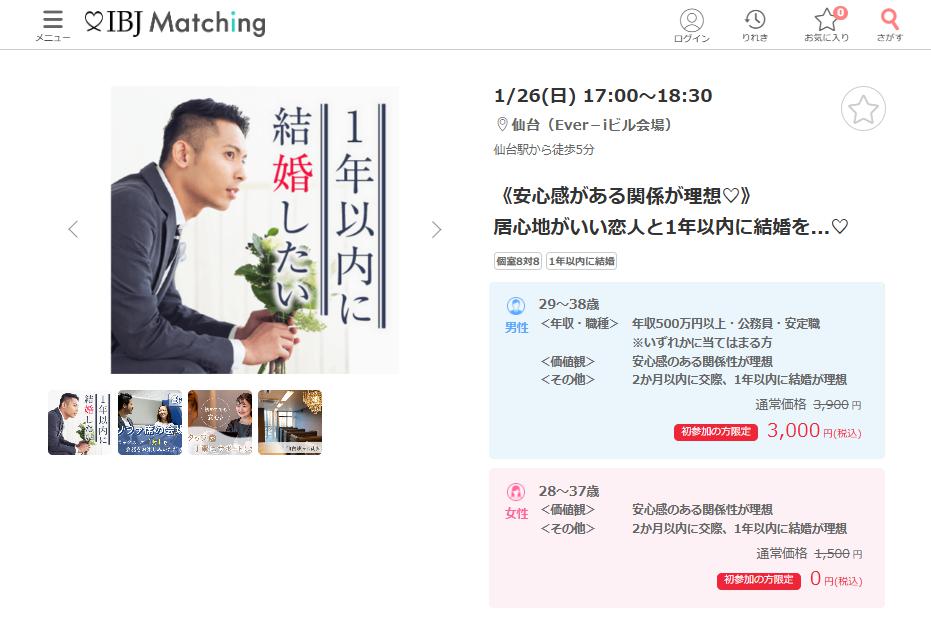
Task: Select the first thumbnail of man with bouquet
Action: (80, 423)
